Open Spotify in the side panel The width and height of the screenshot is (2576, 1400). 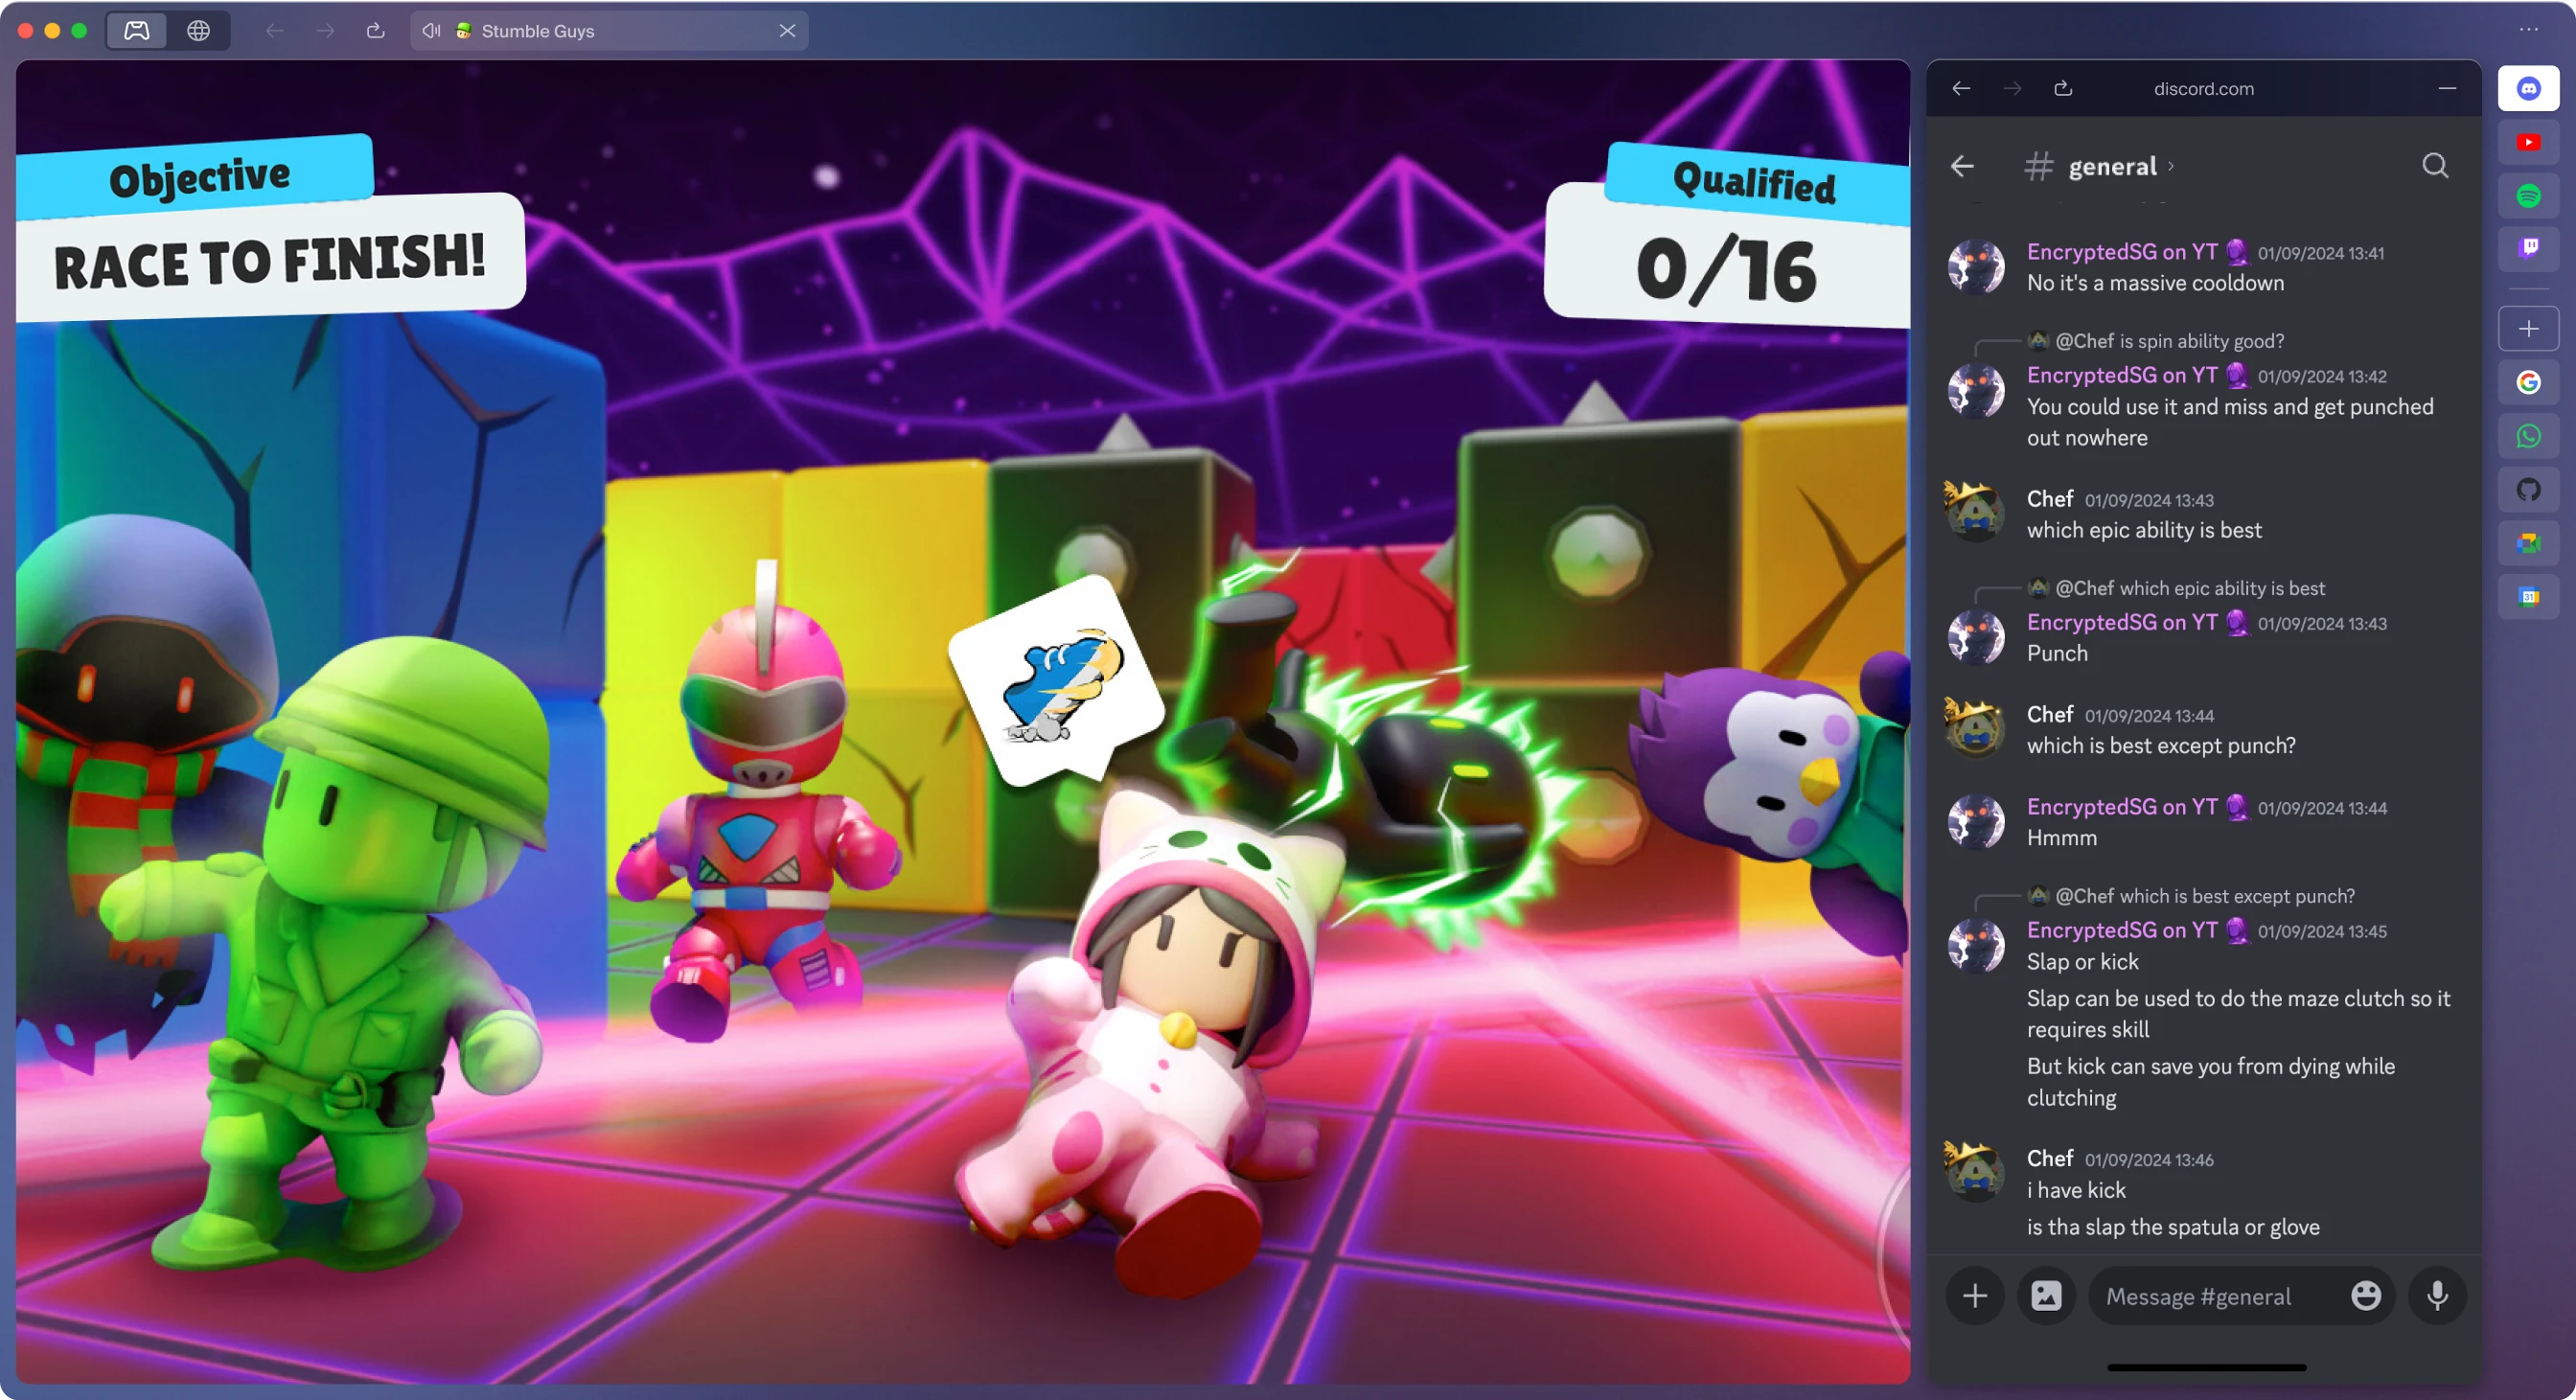2528,195
